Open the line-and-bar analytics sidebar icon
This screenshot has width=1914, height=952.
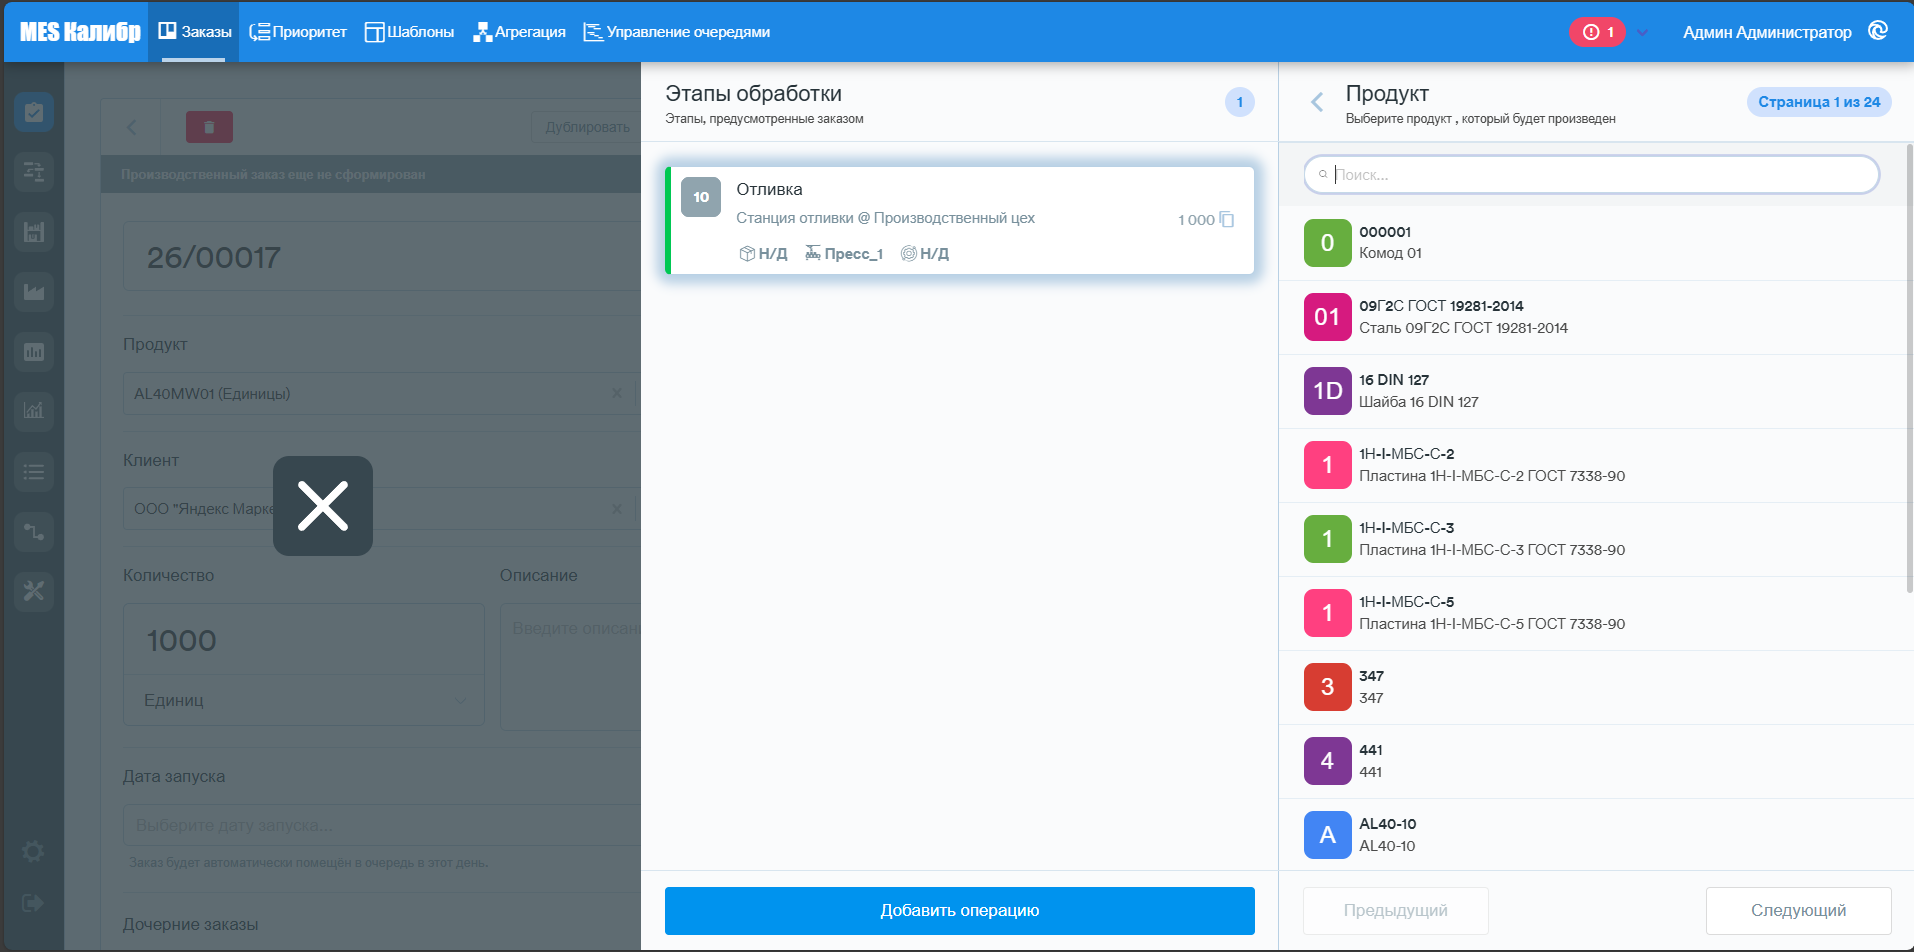(x=34, y=411)
